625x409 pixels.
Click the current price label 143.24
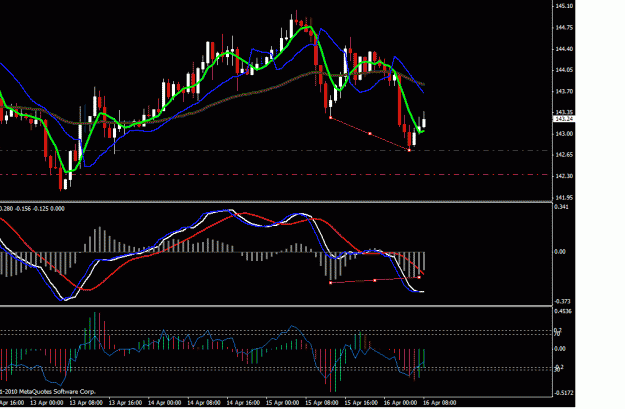564,119
